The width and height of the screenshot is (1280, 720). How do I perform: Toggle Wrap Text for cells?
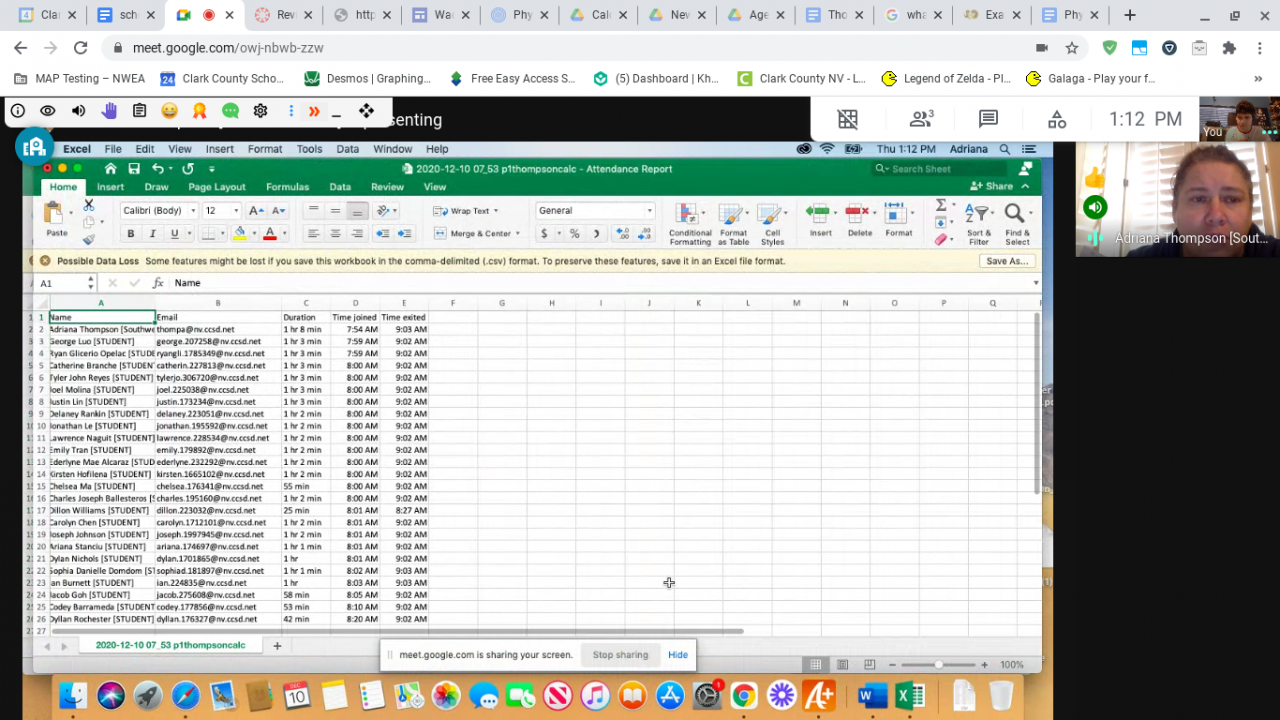tap(466, 211)
